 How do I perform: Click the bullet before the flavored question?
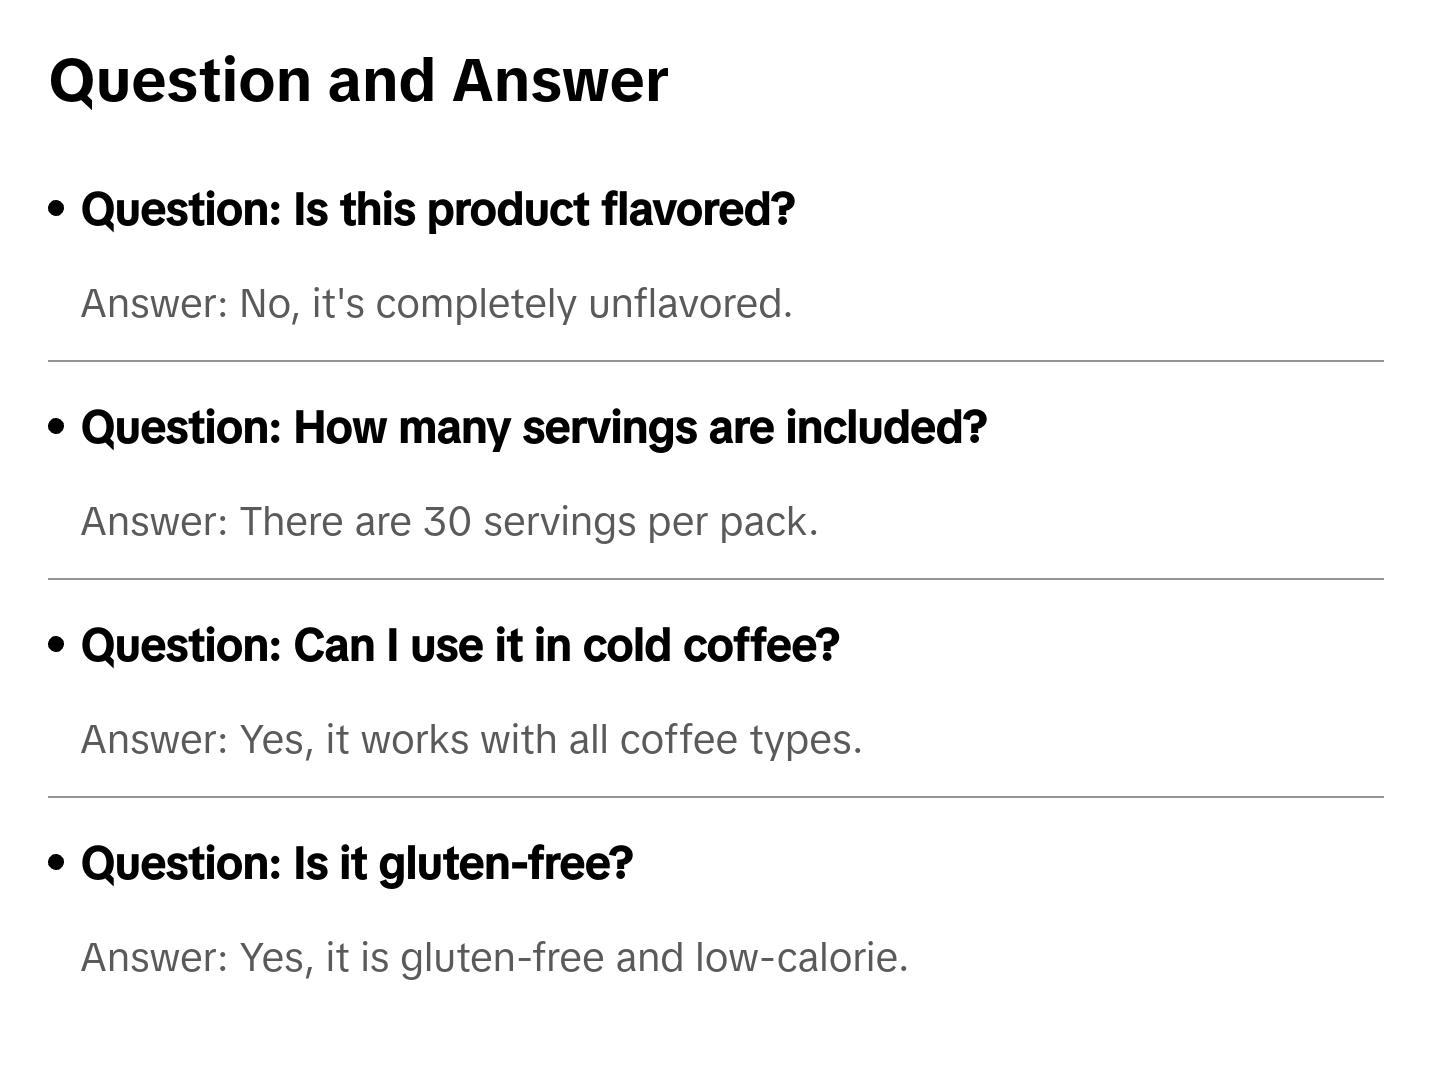57,209
